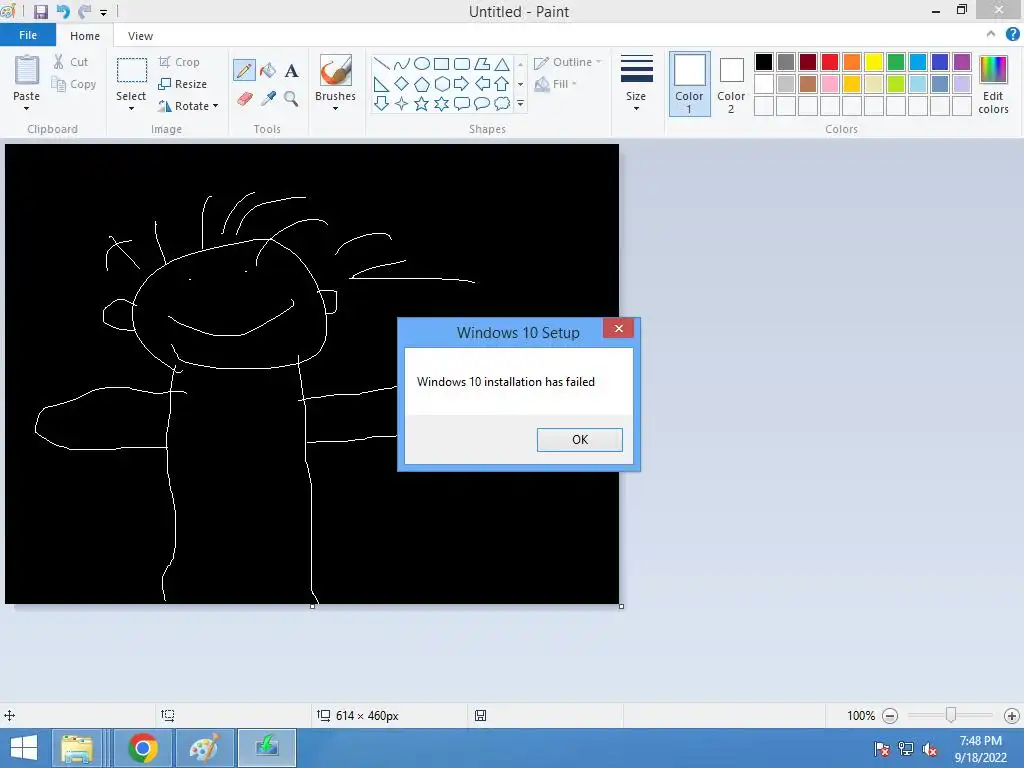This screenshot has height=768, width=1024.
Task: Choose the Right arrow shape
Action: tap(462, 84)
